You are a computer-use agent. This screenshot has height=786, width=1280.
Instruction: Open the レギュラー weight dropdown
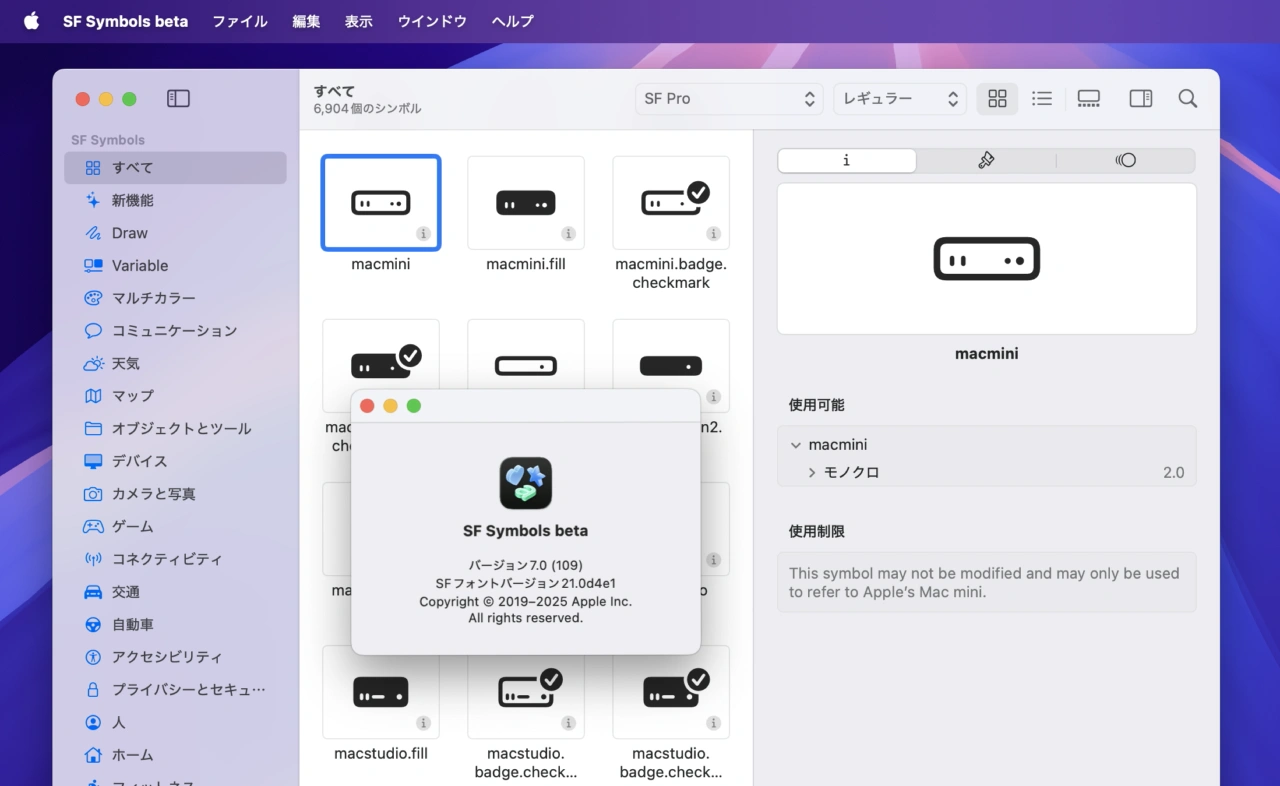(x=900, y=98)
